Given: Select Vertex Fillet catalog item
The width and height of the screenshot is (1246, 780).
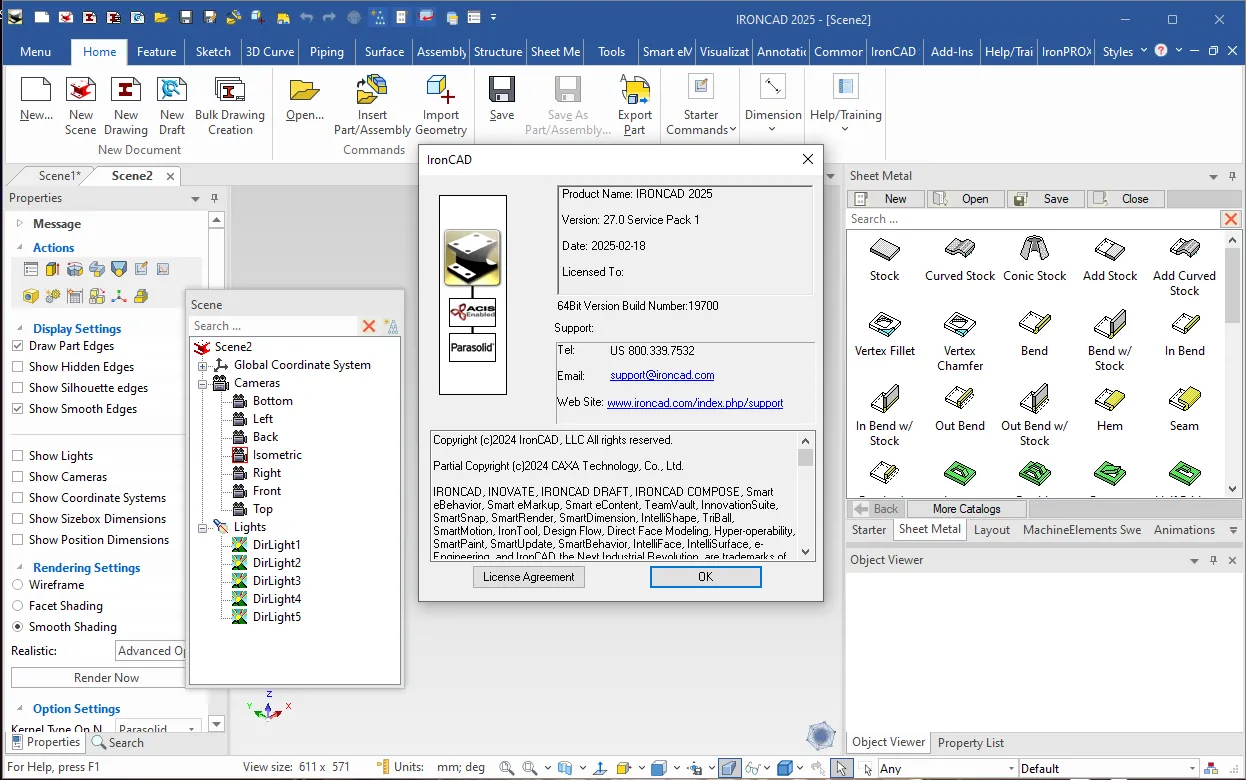Looking at the screenshot, I should [885, 332].
